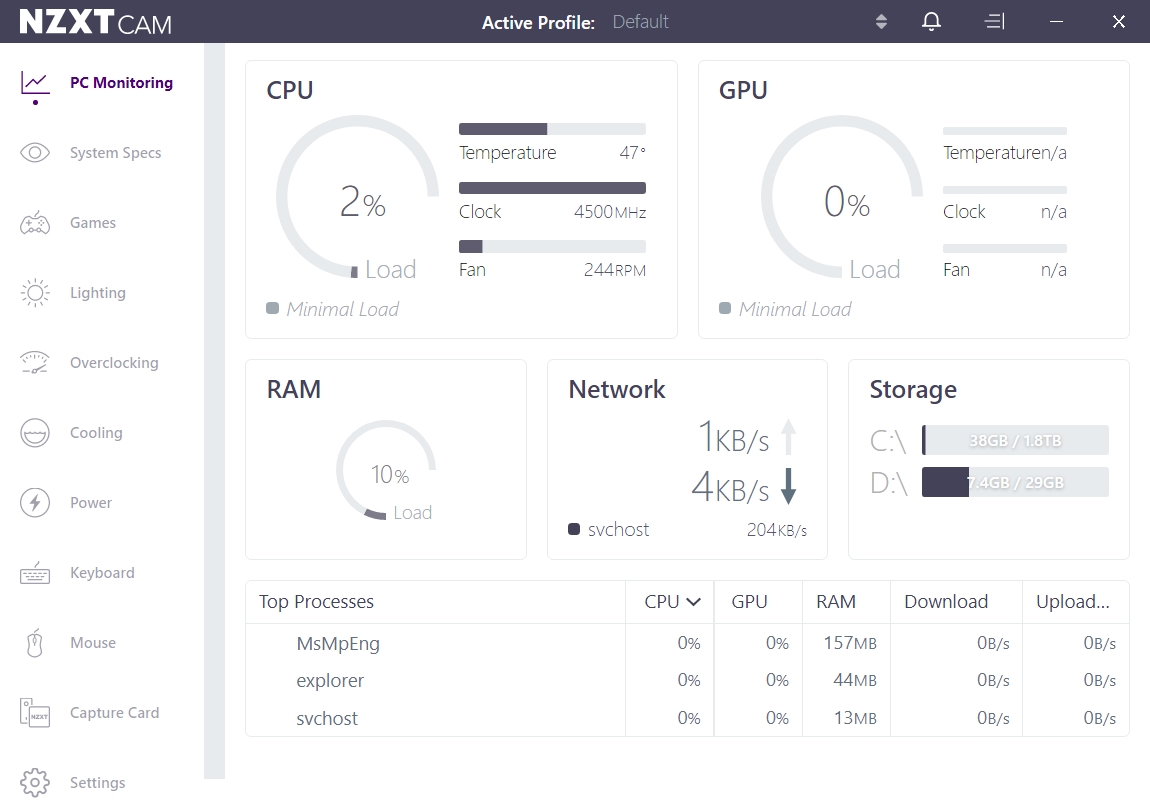Click the System Specs eye icon

point(35,153)
